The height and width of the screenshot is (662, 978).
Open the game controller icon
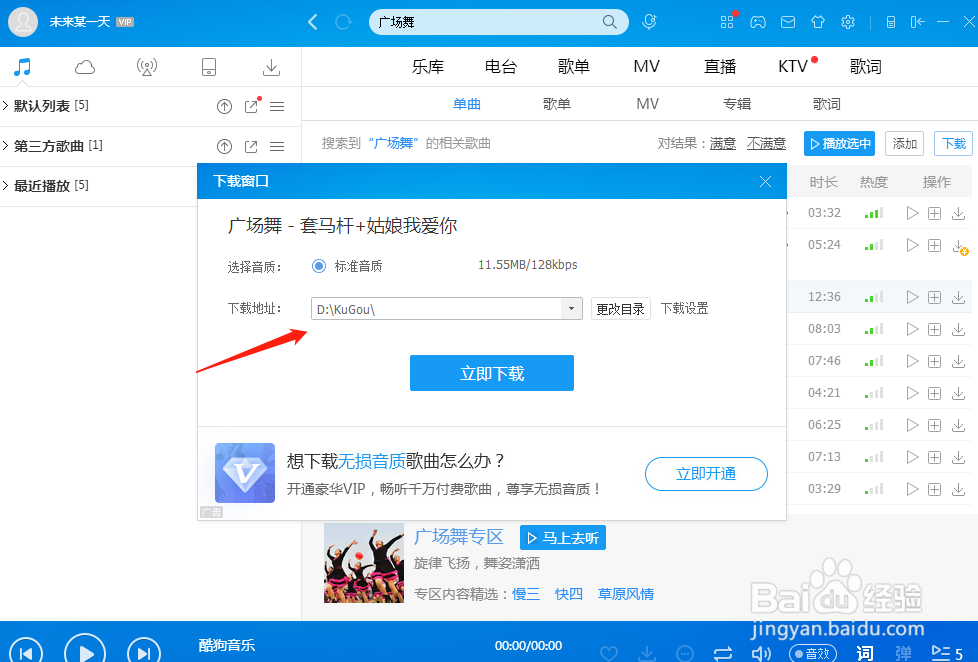click(x=758, y=22)
